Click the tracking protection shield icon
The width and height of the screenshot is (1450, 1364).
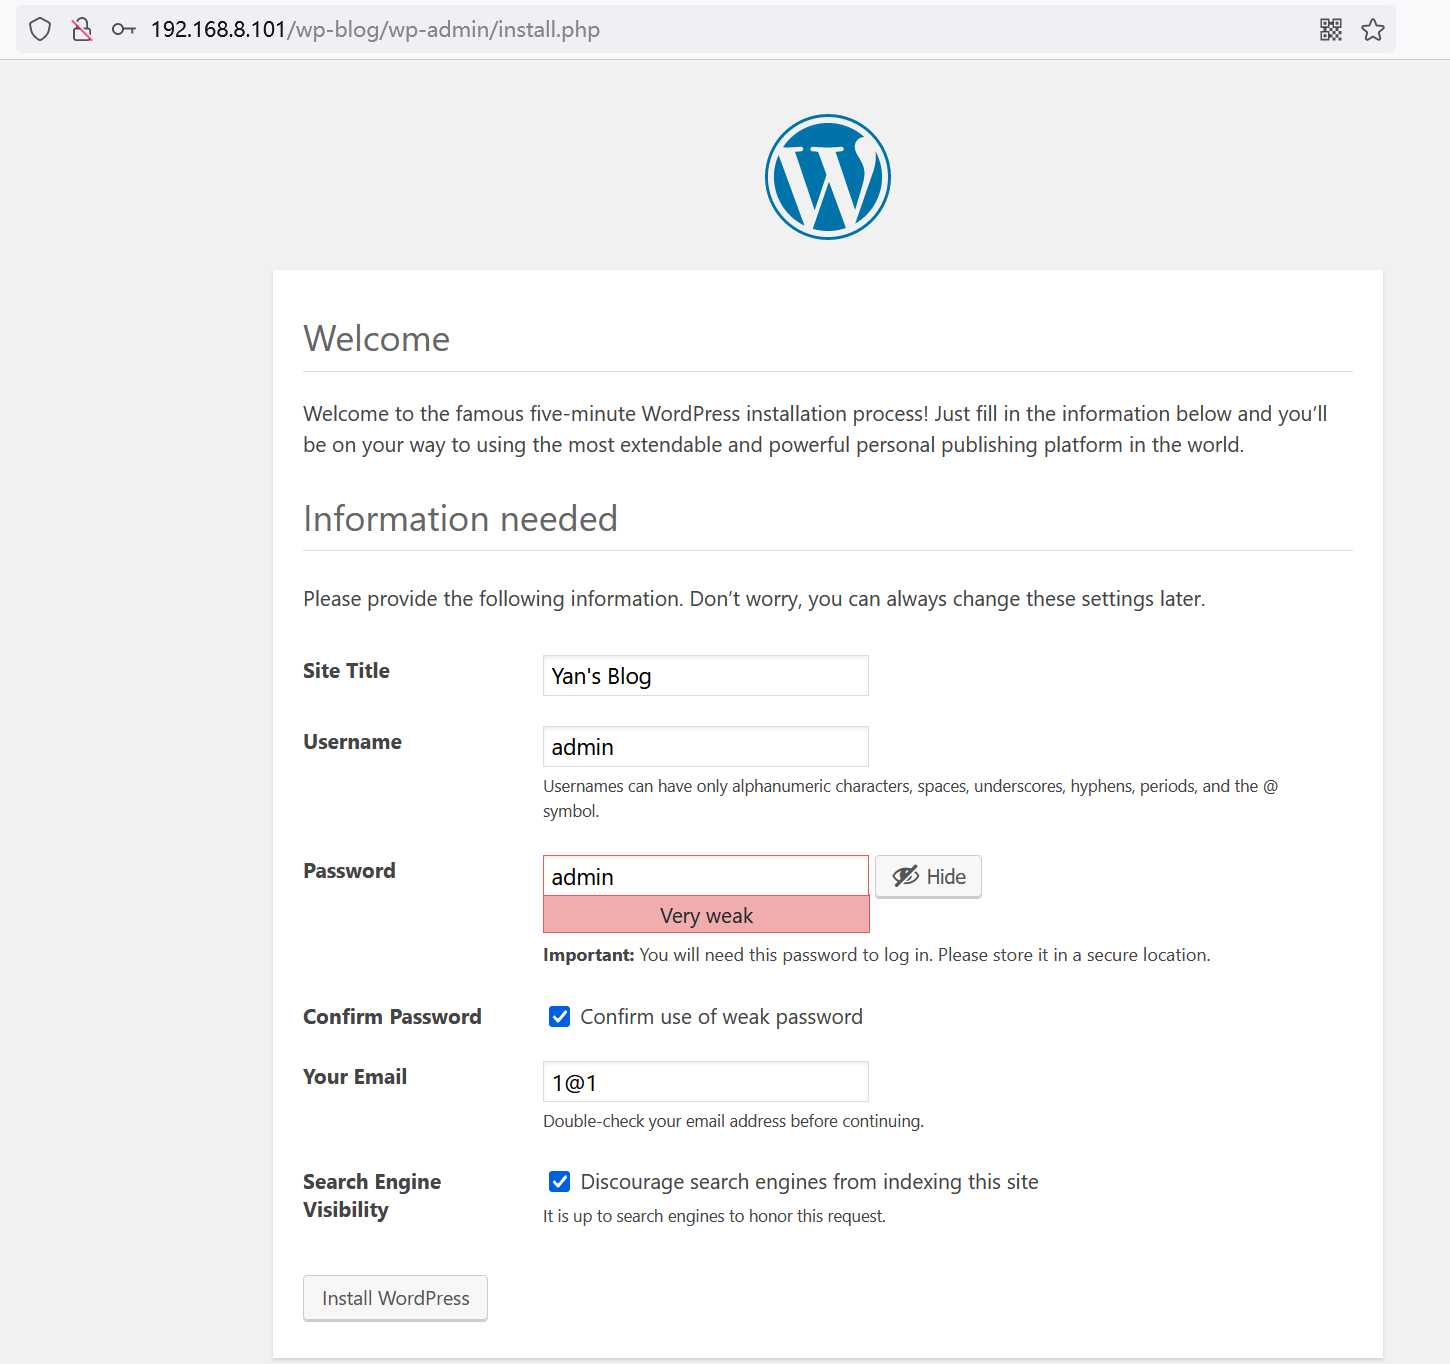[x=40, y=30]
